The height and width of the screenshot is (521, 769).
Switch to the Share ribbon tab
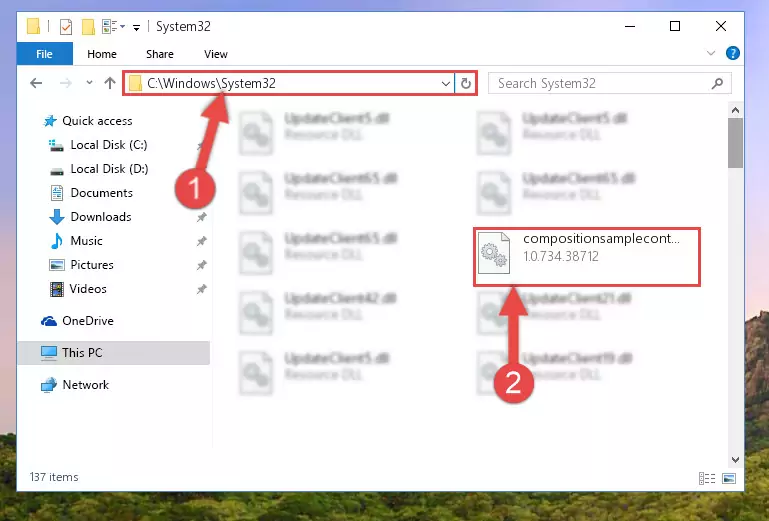160,54
